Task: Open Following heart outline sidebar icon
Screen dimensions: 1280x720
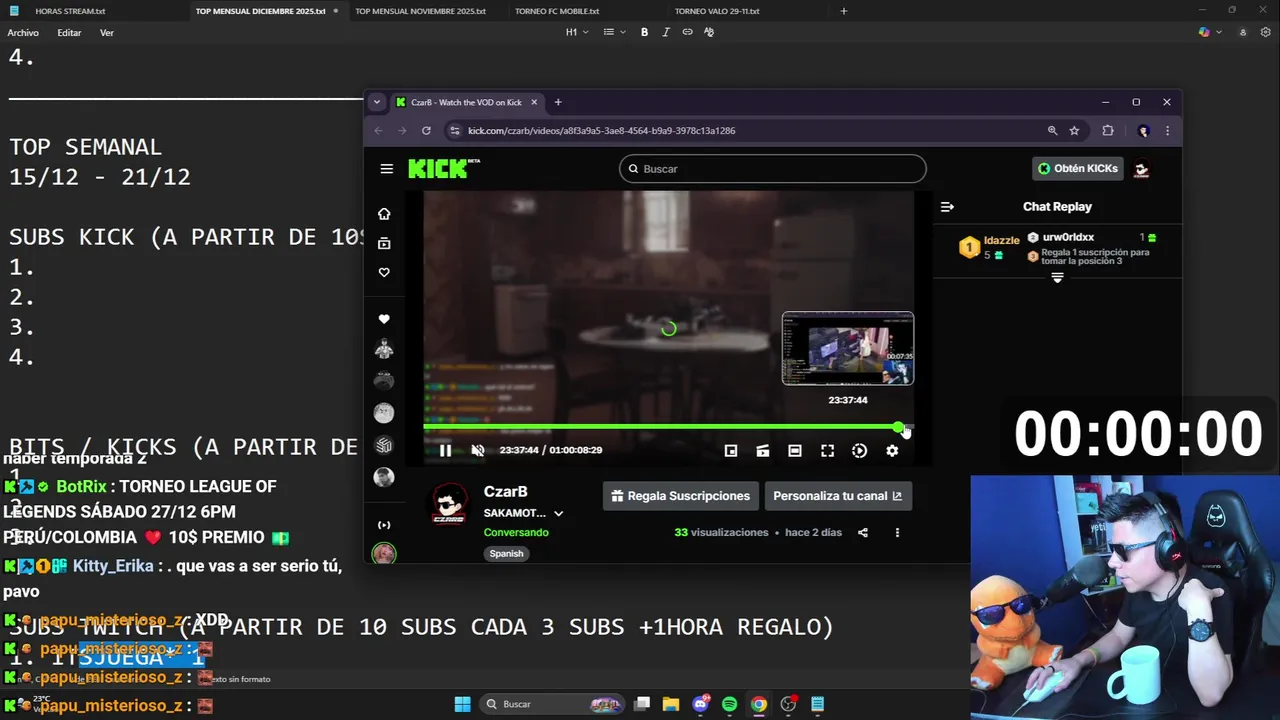Action: (384, 272)
